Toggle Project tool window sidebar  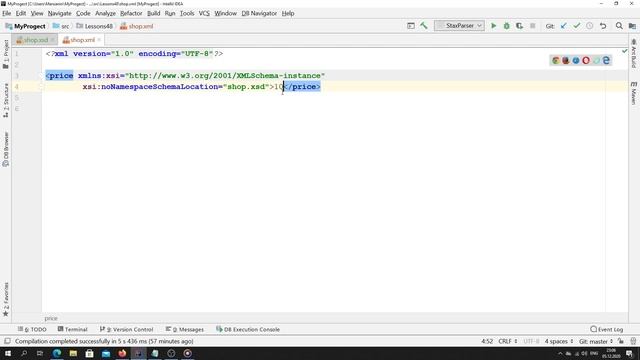pos(6,54)
